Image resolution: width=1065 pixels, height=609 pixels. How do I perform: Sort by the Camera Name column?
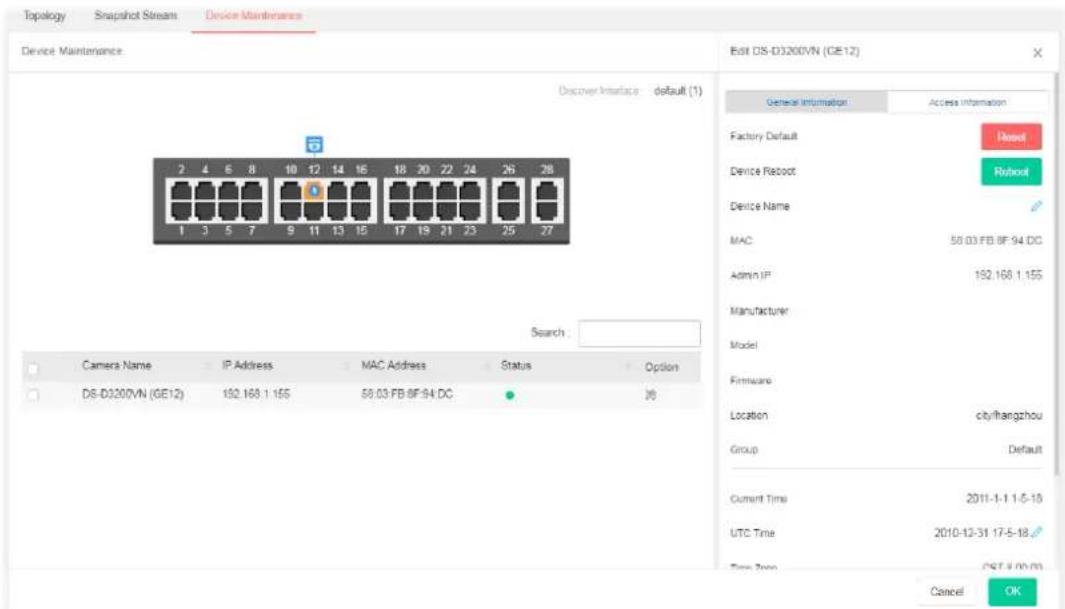pyautogui.click(x=116, y=365)
